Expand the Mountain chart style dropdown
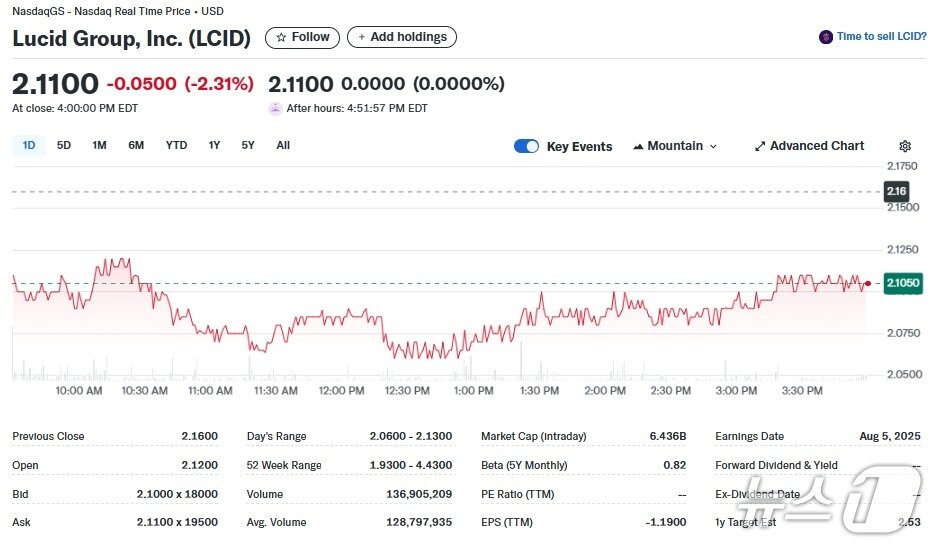Image resolution: width=935 pixels, height=547 pixels. point(713,146)
